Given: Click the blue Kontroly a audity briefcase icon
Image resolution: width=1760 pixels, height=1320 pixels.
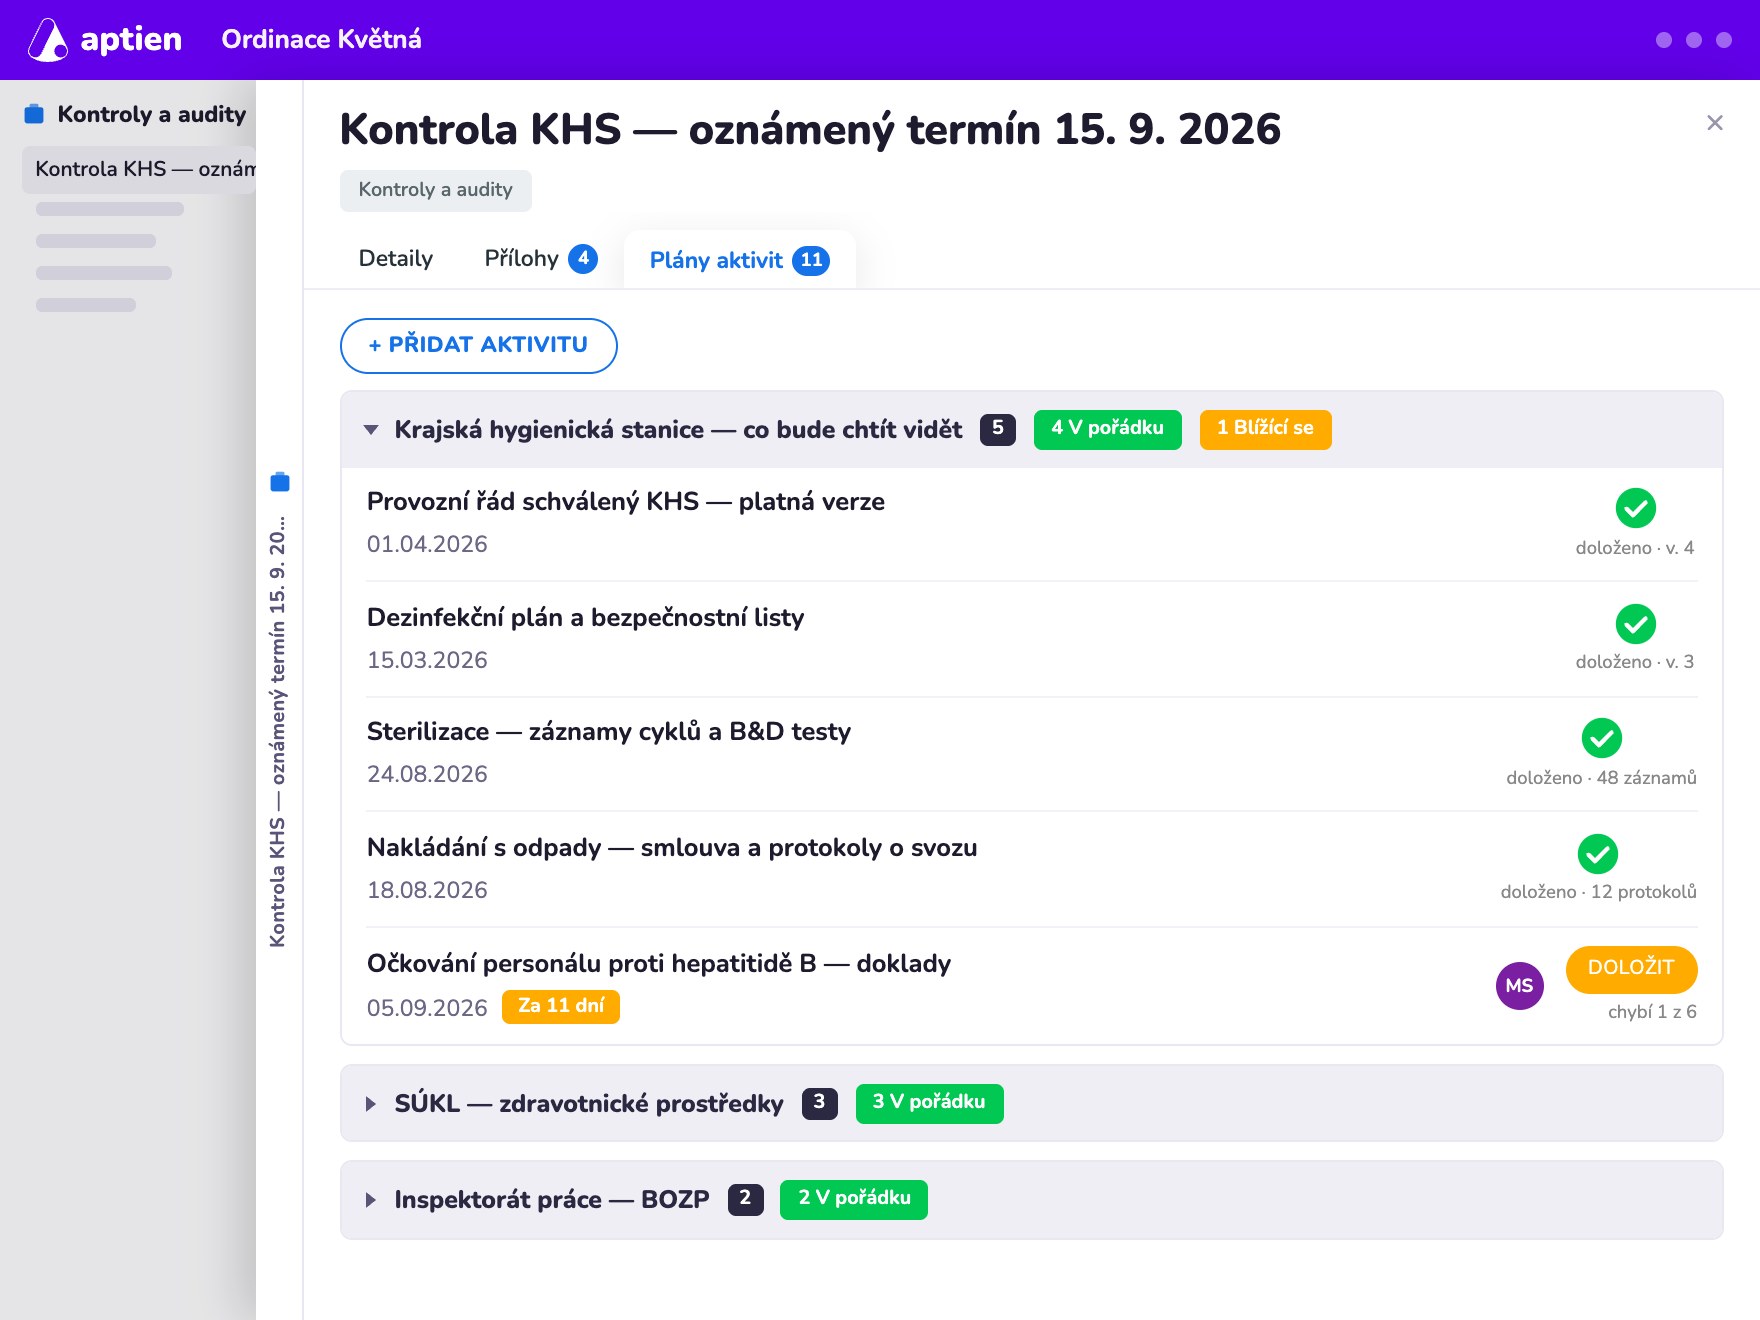Looking at the screenshot, I should pos(34,114).
